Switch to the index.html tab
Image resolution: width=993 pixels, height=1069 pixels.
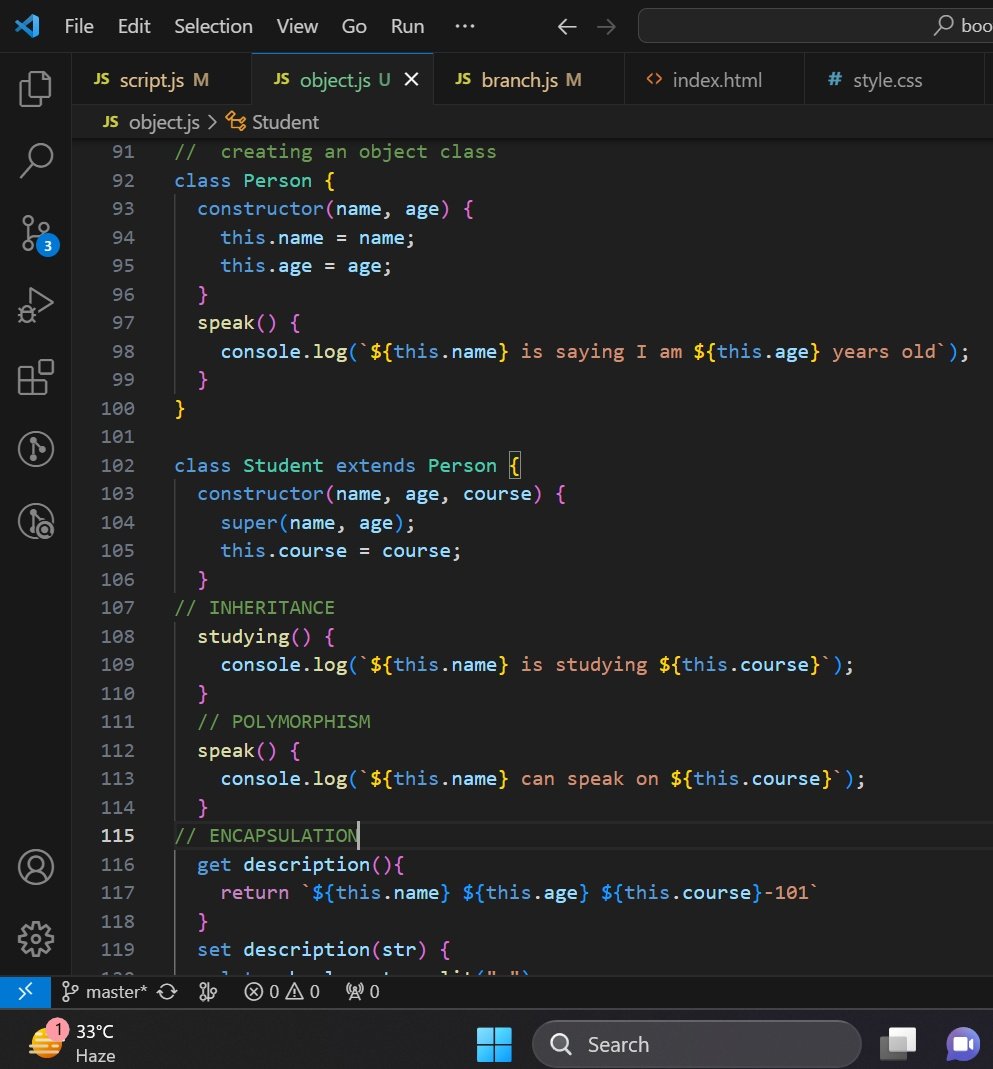[x=714, y=80]
